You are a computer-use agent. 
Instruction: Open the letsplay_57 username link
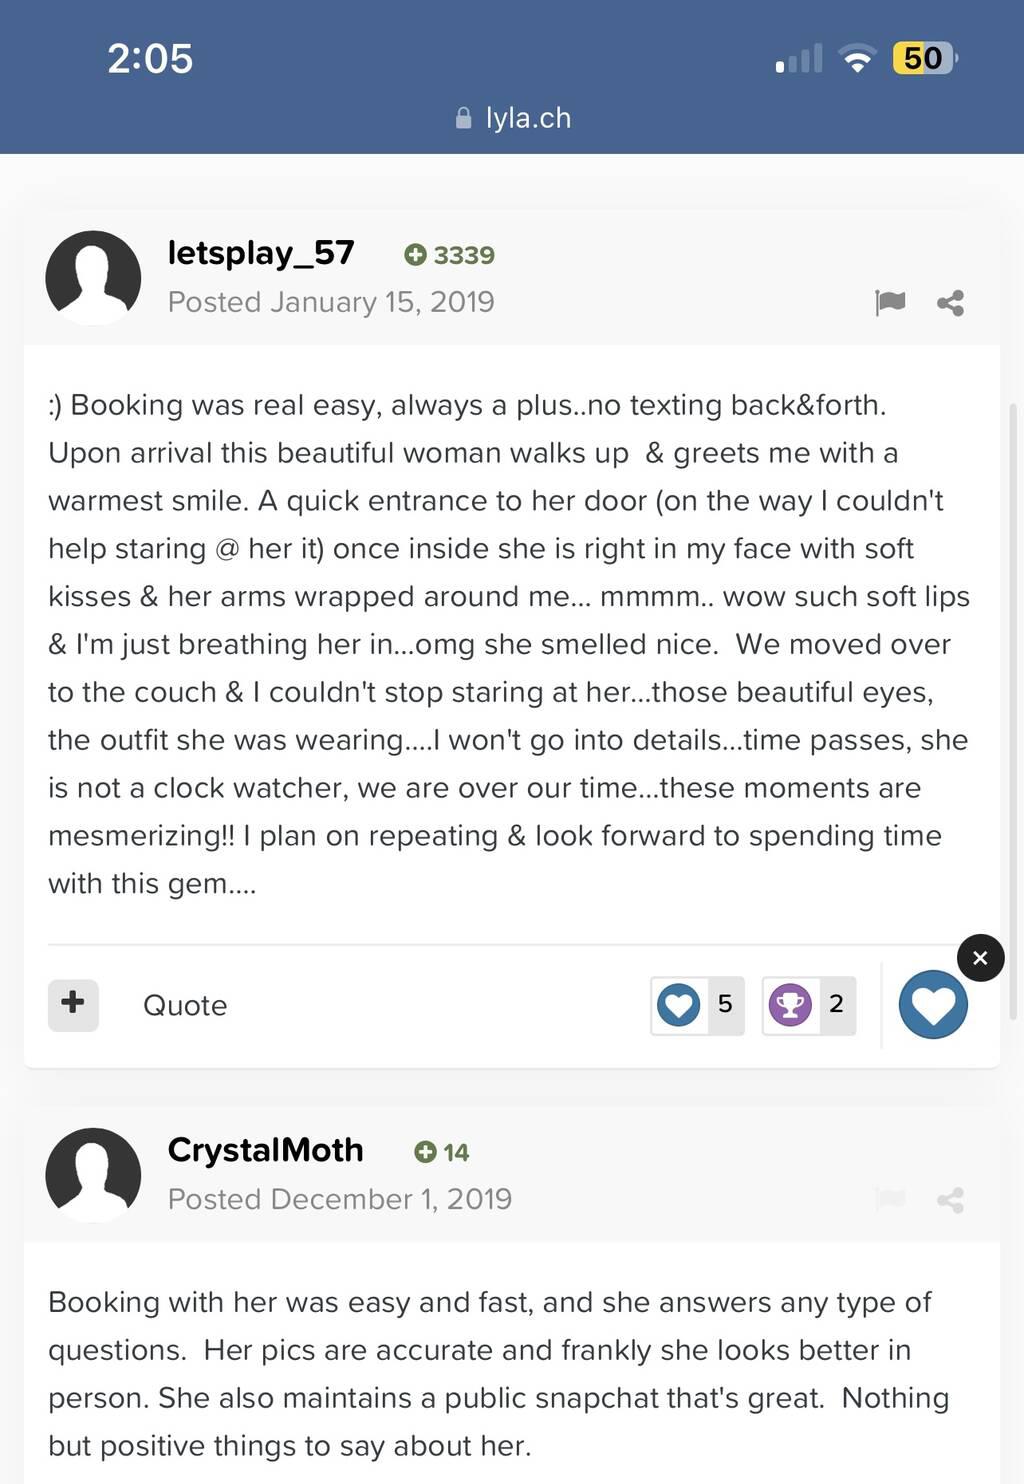pyautogui.click(x=261, y=253)
